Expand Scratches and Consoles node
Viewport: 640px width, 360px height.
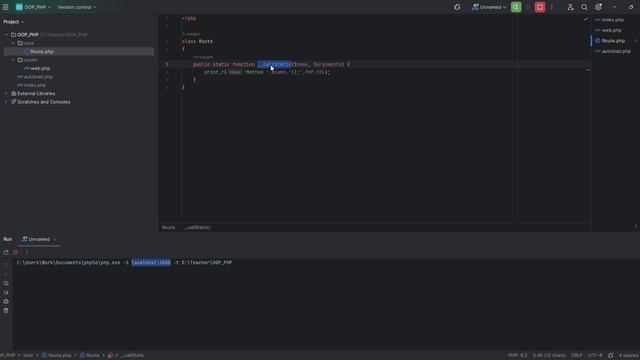coord(6,102)
